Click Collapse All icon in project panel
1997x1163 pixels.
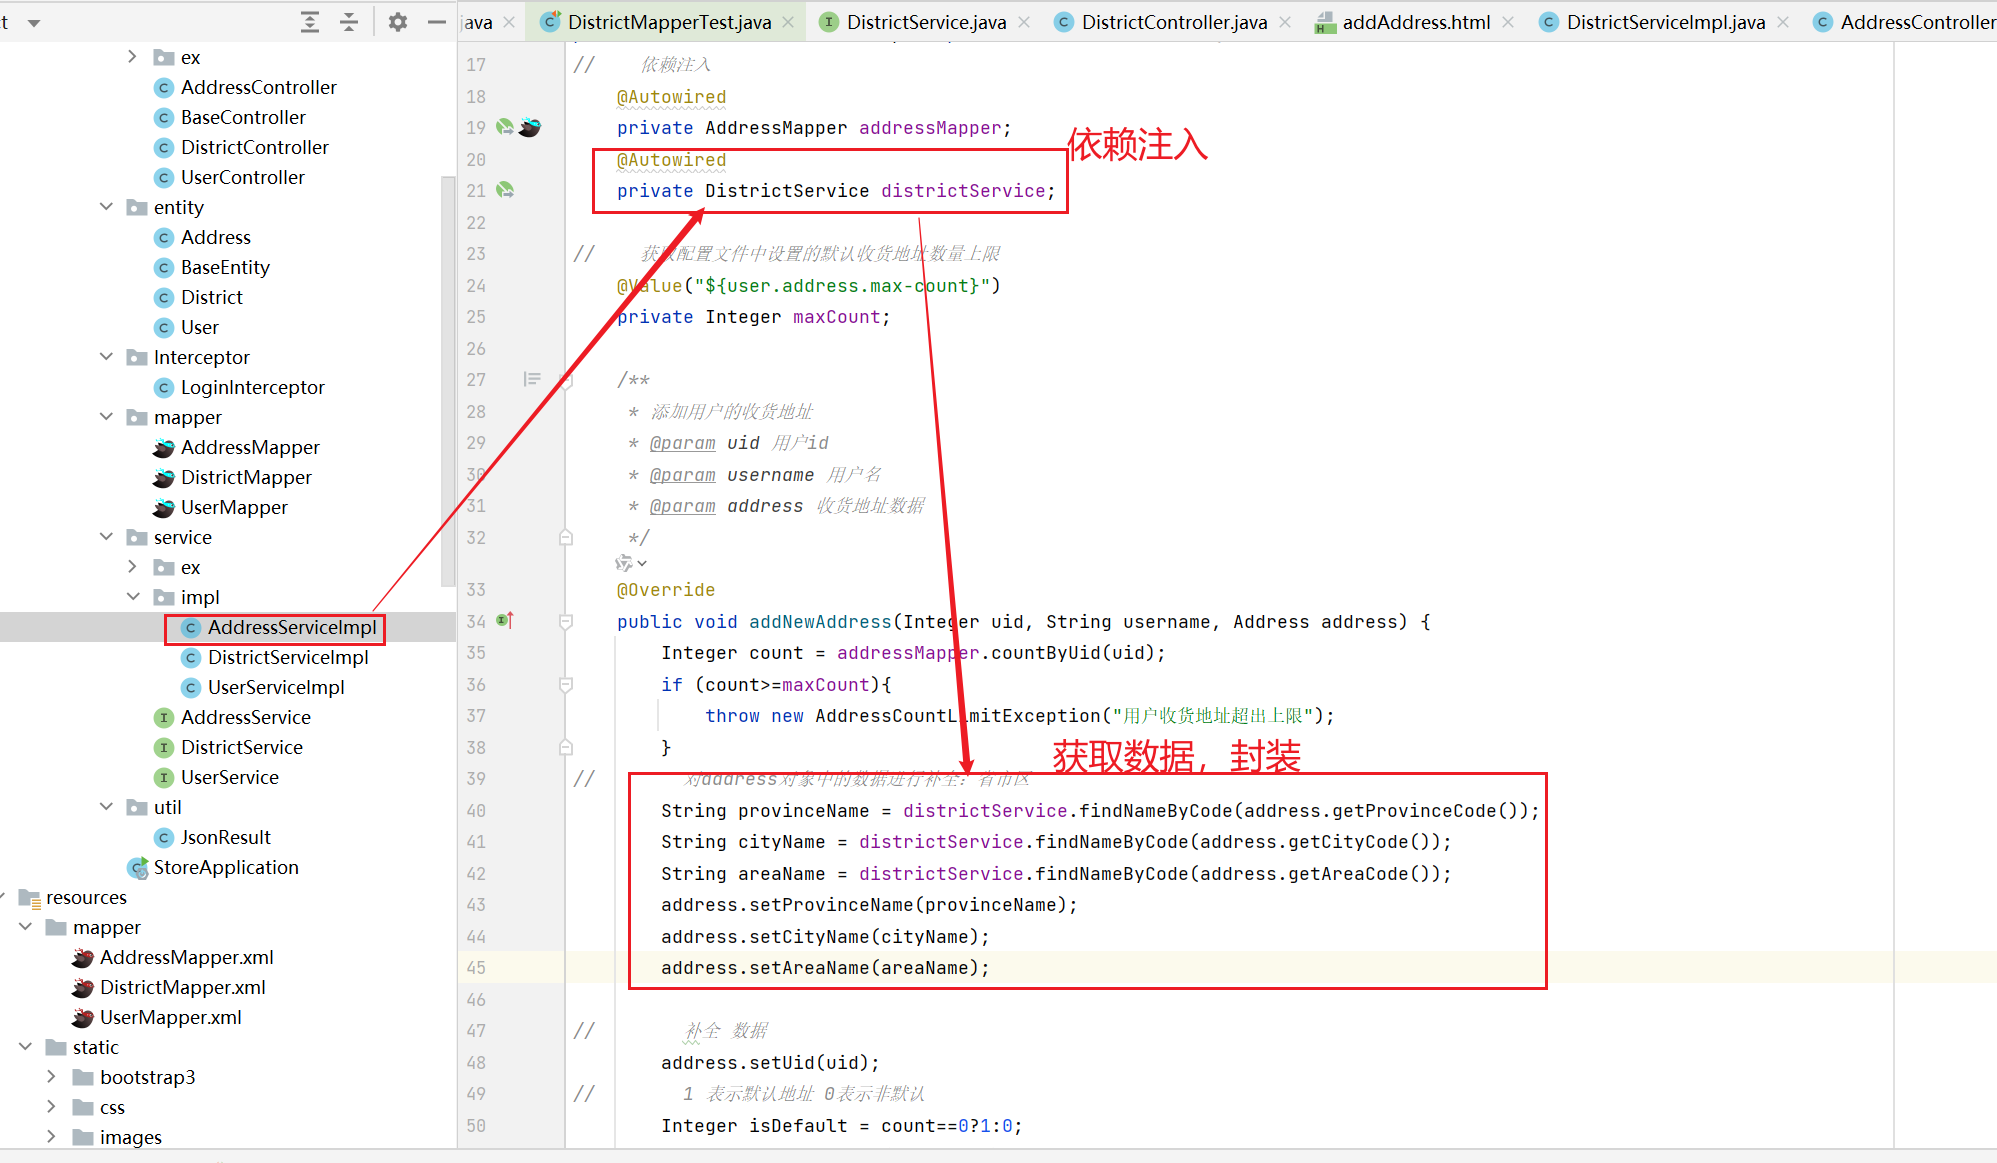(x=349, y=22)
